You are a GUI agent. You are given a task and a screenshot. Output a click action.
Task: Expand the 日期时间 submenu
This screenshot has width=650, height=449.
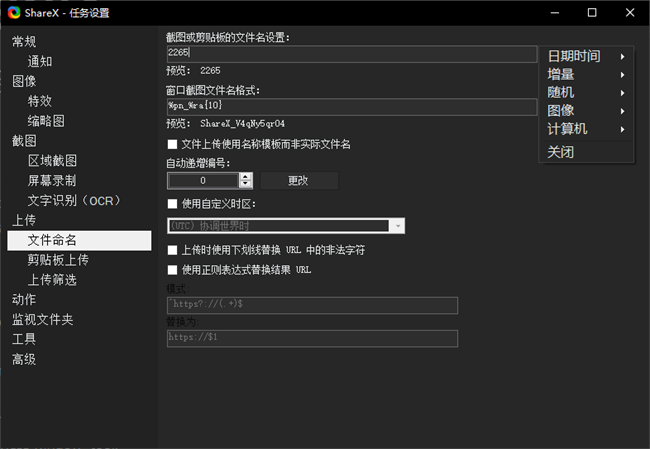(586, 56)
